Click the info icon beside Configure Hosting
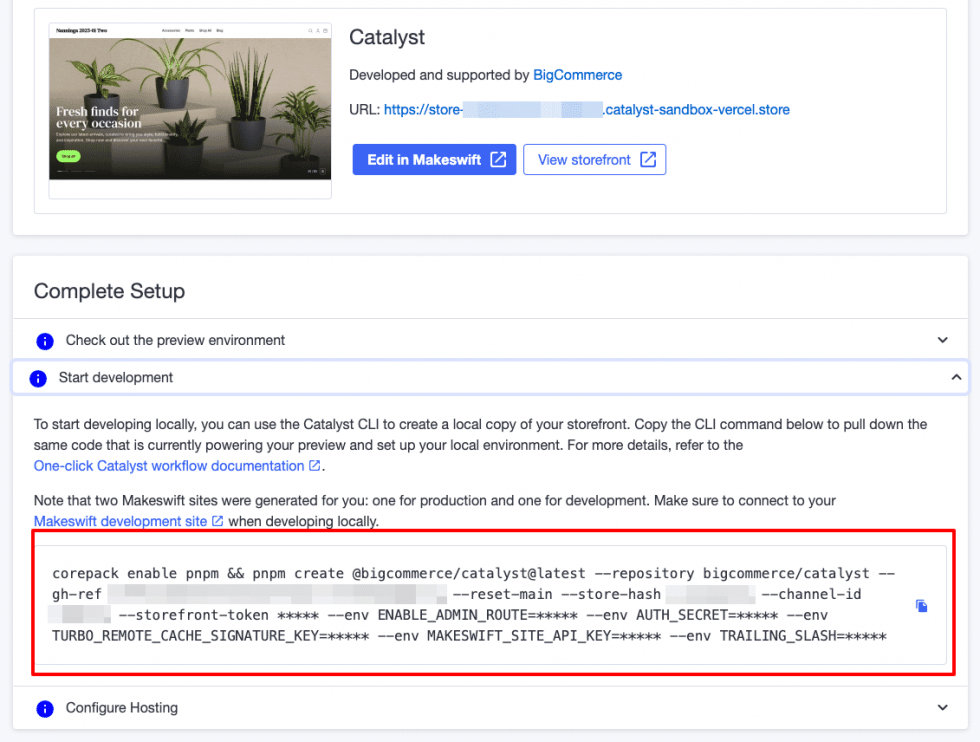This screenshot has width=980, height=742. click(44, 707)
